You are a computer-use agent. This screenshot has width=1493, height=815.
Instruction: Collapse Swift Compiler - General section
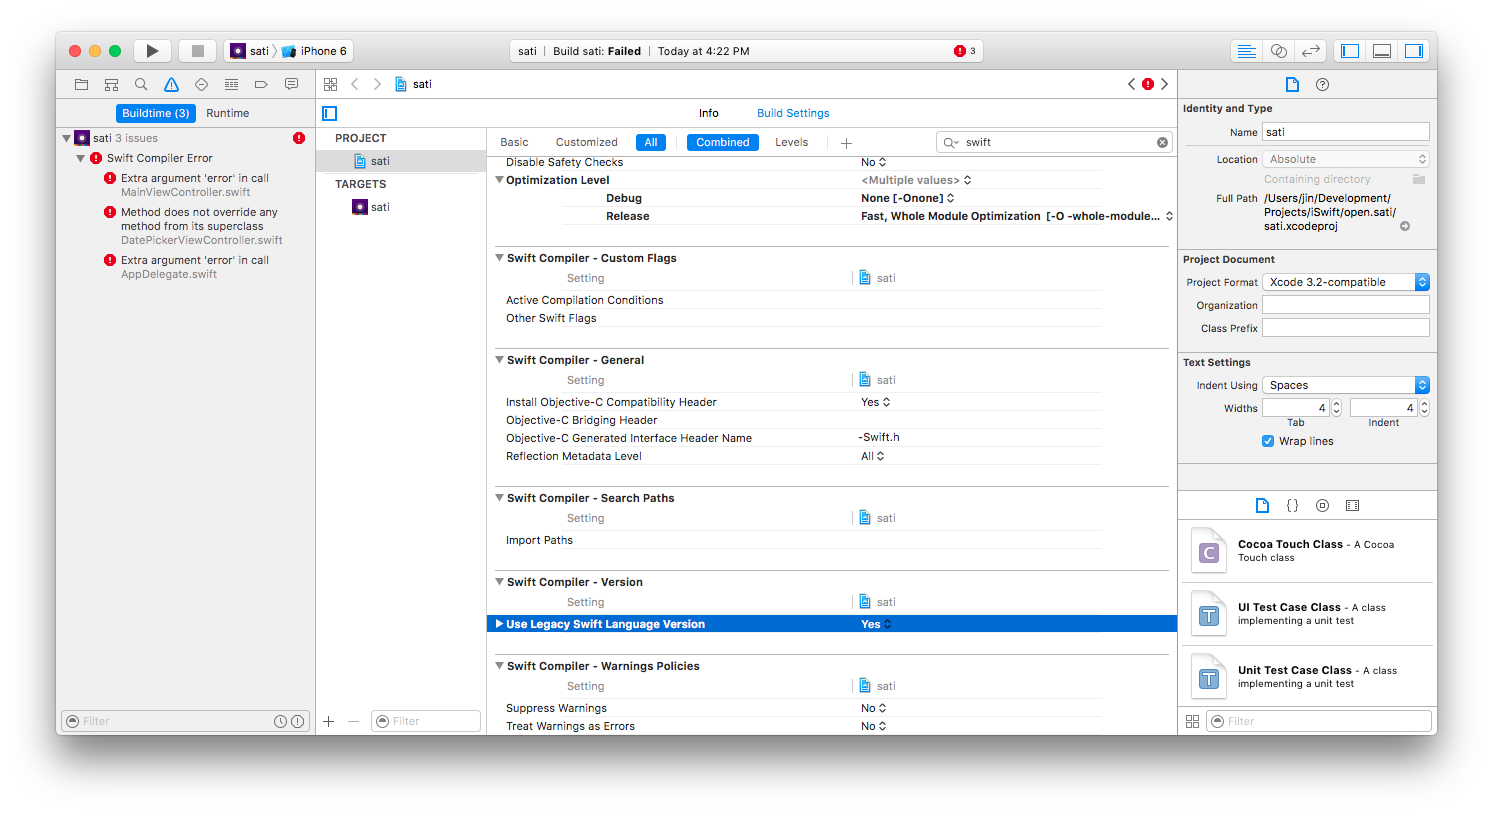click(x=500, y=360)
